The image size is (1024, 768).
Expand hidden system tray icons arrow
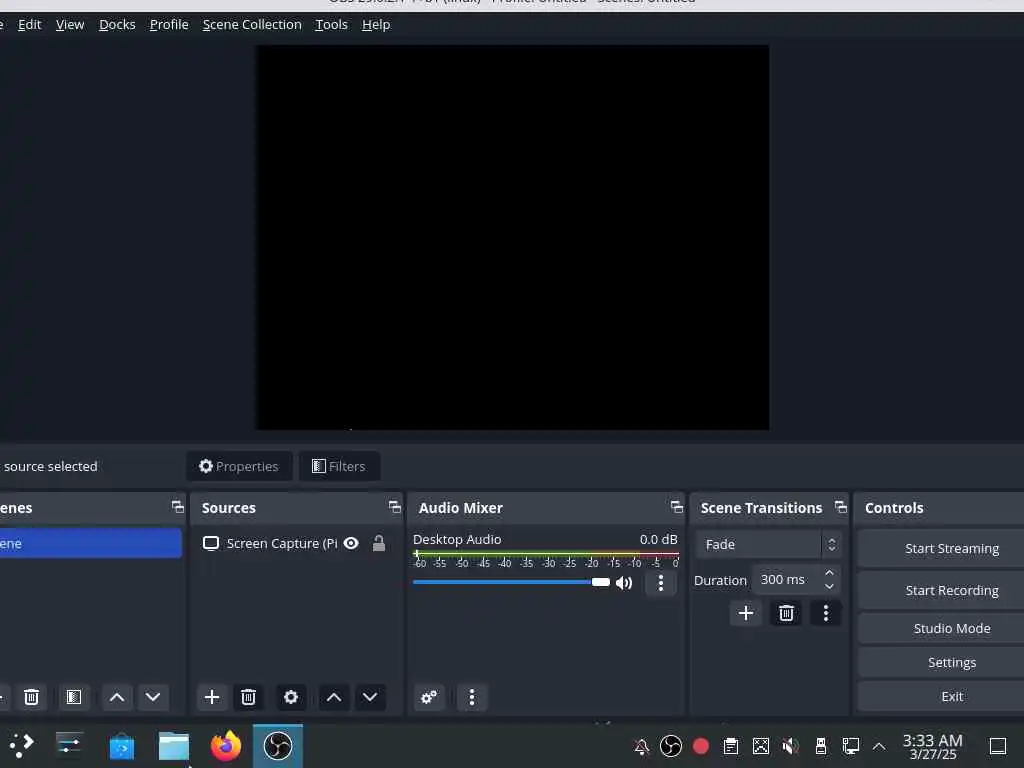click(879, 746)
